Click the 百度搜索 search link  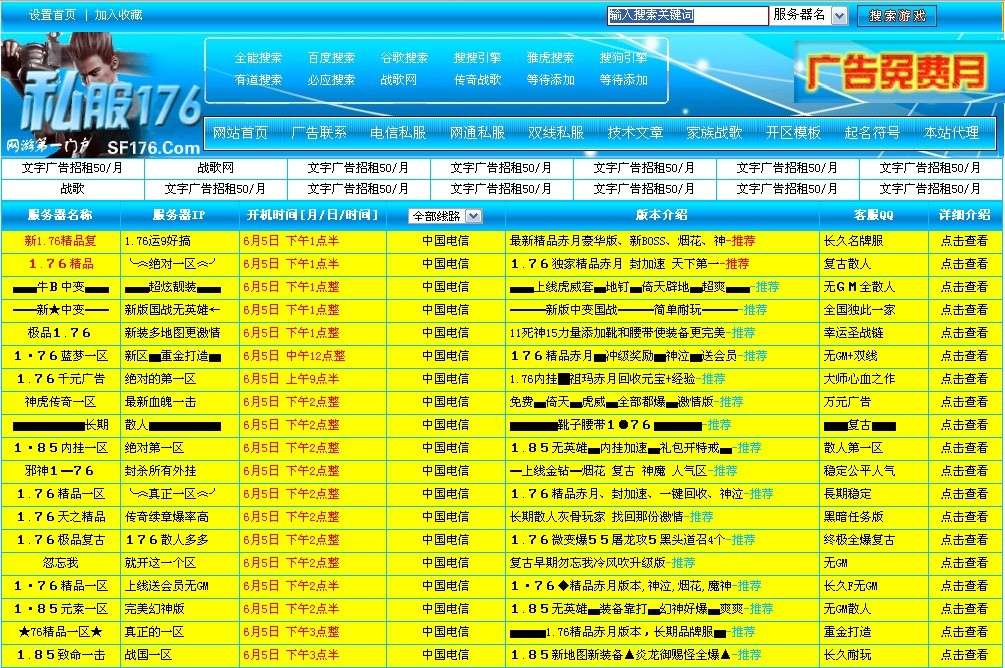(331, 57)
